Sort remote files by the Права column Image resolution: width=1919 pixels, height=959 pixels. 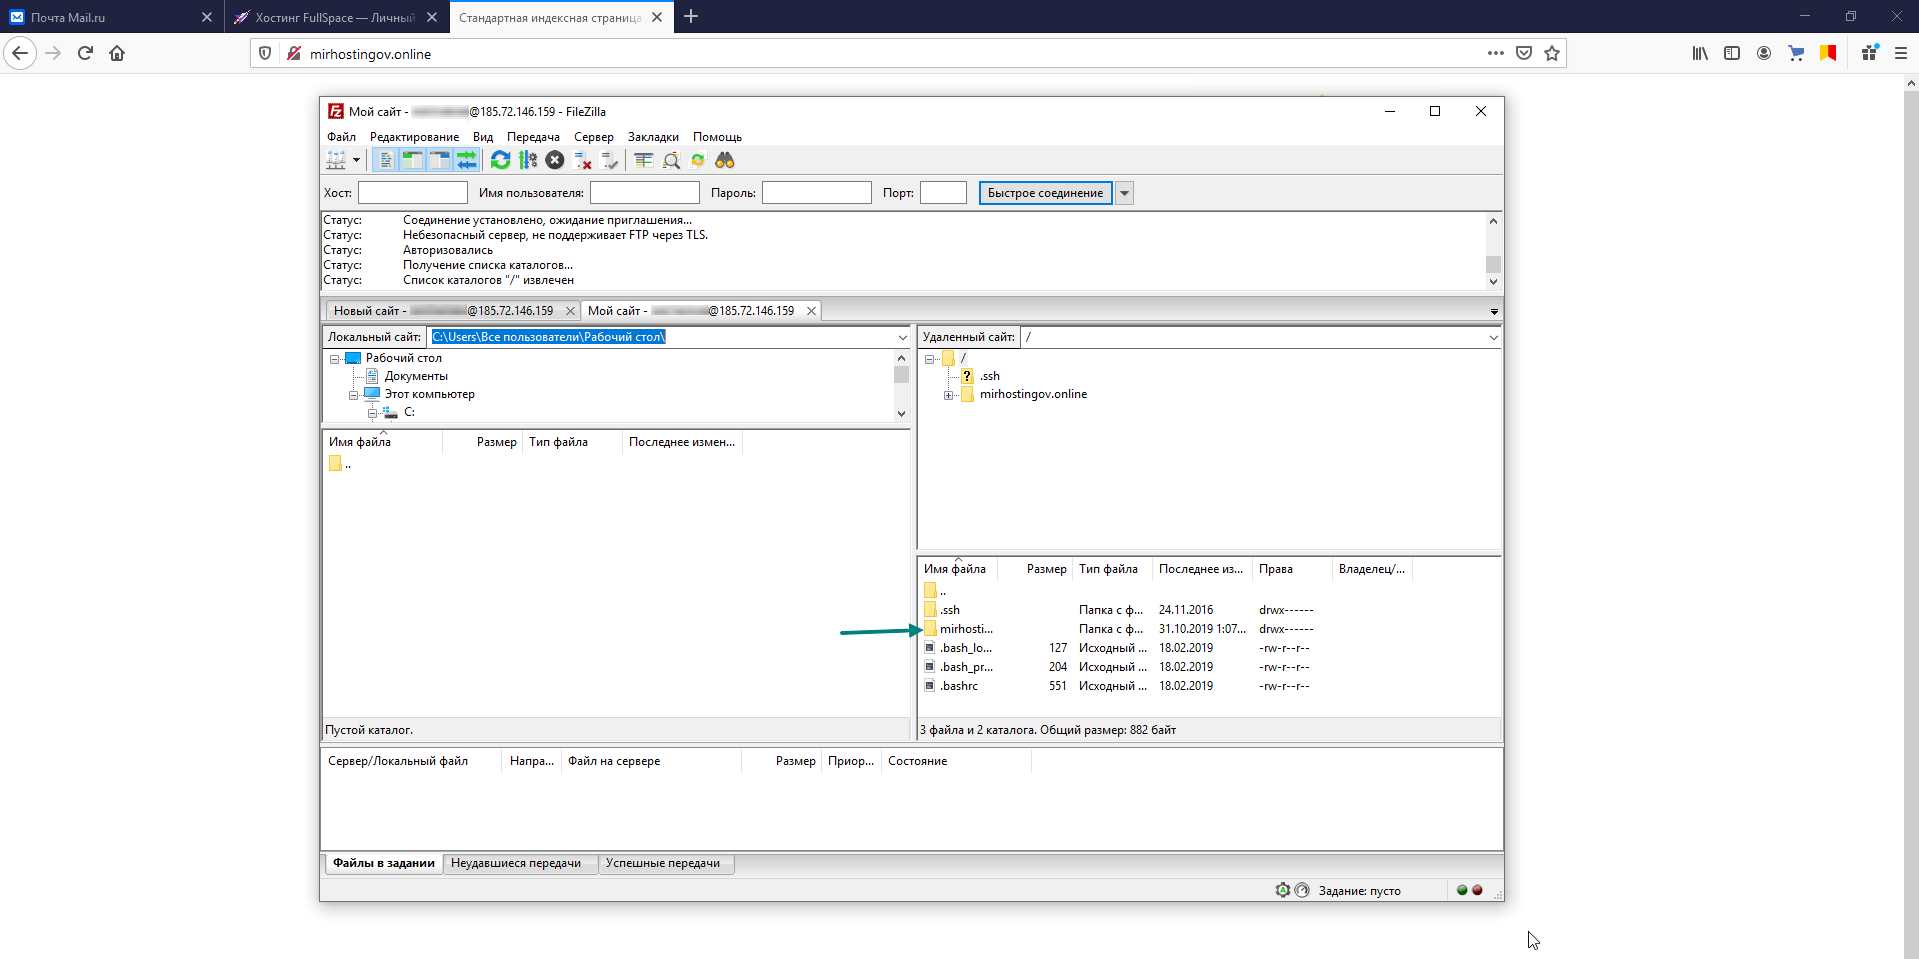[x=1291, y=569]
